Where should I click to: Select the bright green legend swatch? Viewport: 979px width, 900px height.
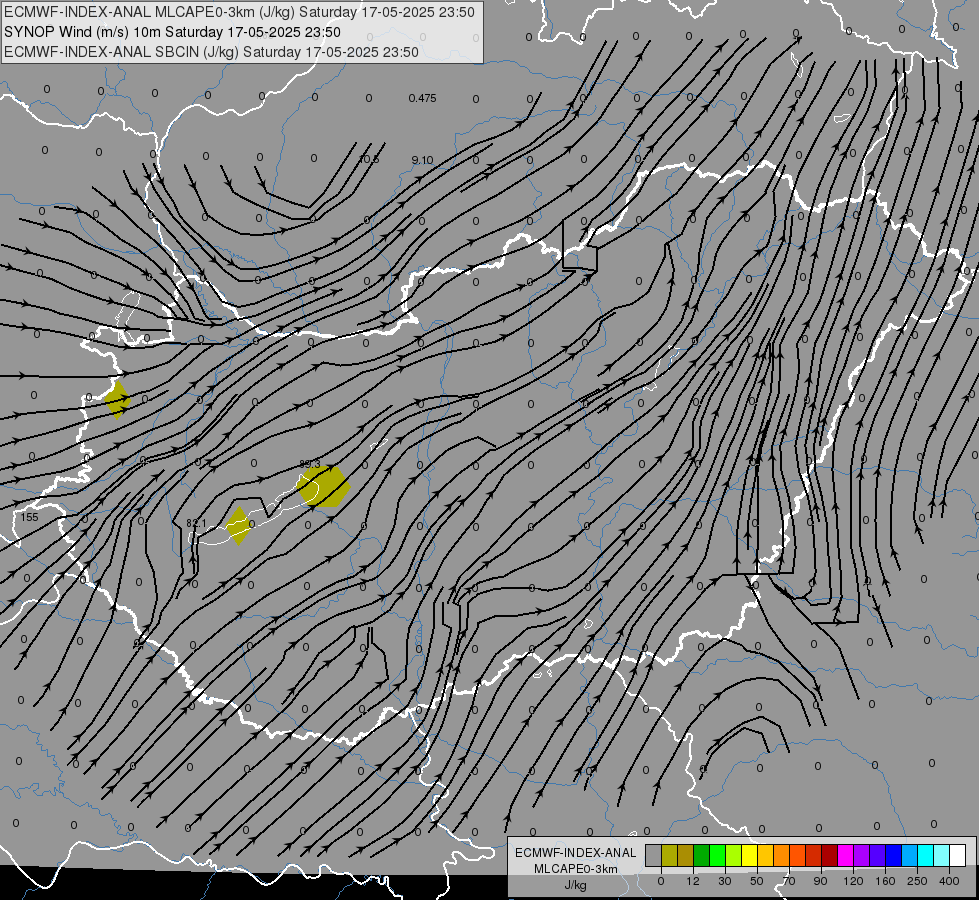pos(717,856)
